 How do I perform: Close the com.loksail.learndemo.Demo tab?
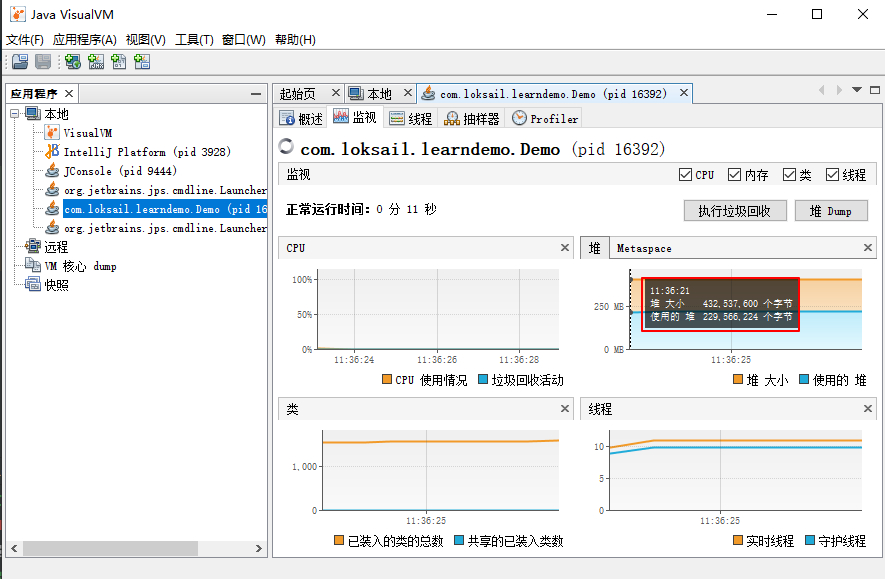pos(684,93)
